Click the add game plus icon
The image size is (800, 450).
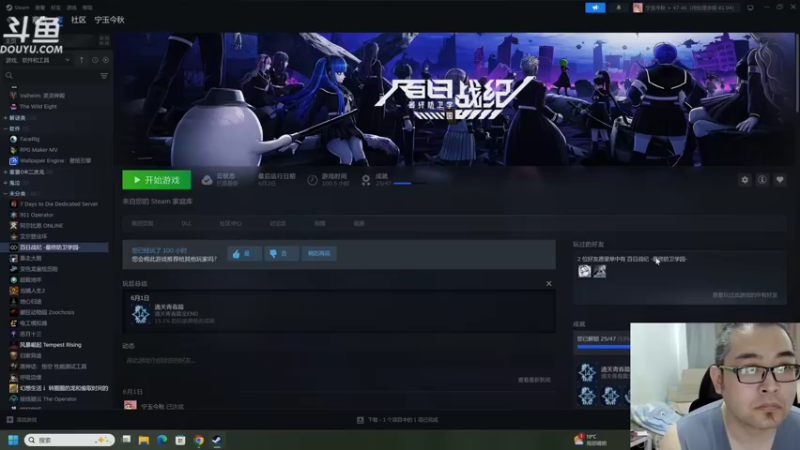pos(10,420)
